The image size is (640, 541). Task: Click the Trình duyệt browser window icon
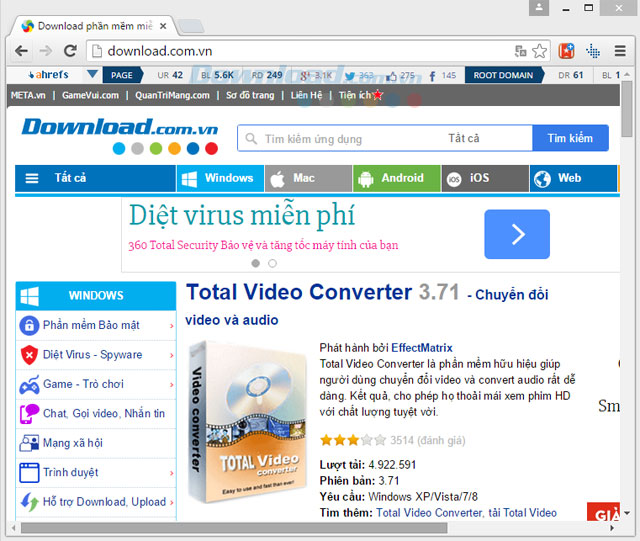29,472
